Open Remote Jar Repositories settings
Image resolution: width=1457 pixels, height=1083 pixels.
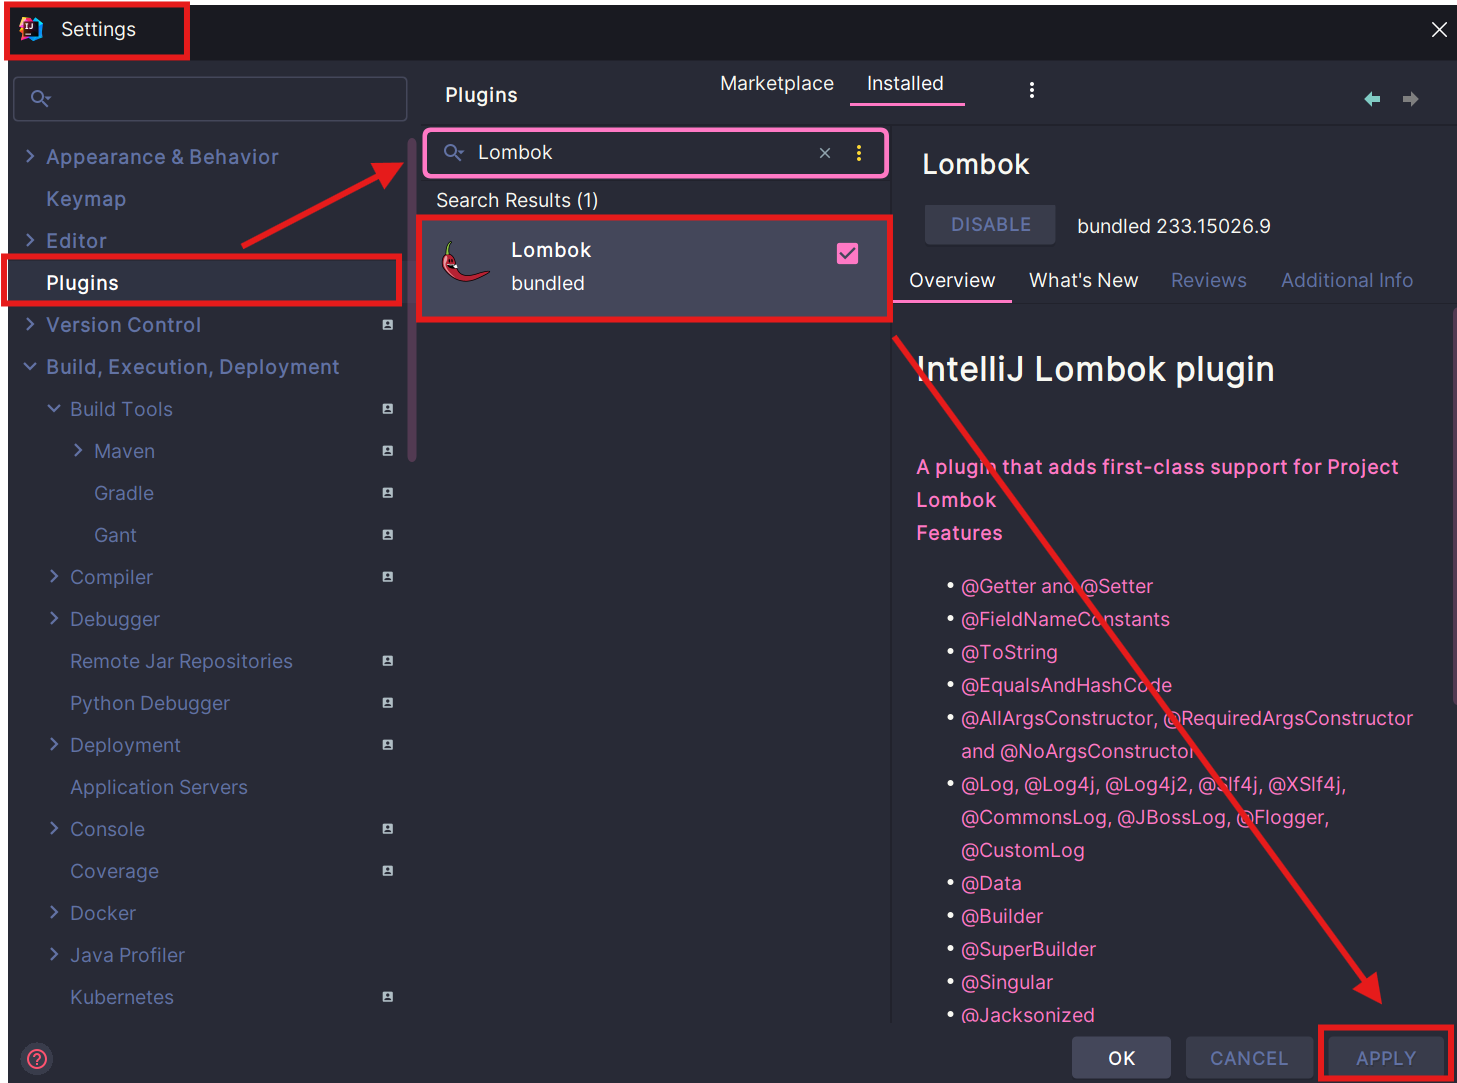click(181, 661)
